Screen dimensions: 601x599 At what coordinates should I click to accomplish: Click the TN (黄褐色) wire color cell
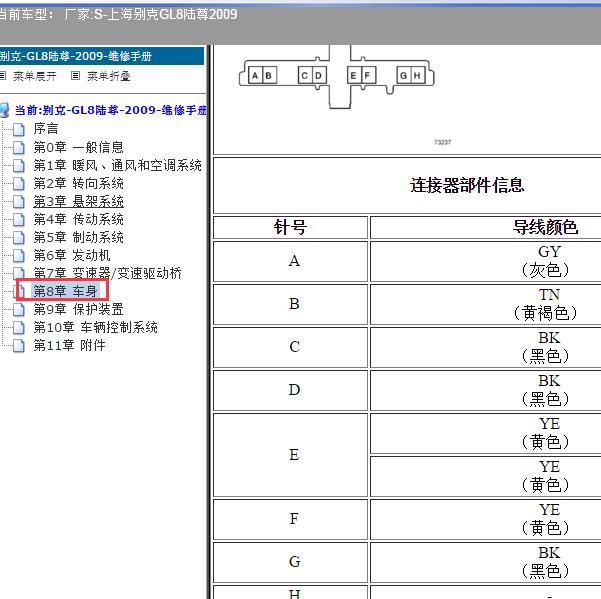pyautogui.click(x=486, y=304)
